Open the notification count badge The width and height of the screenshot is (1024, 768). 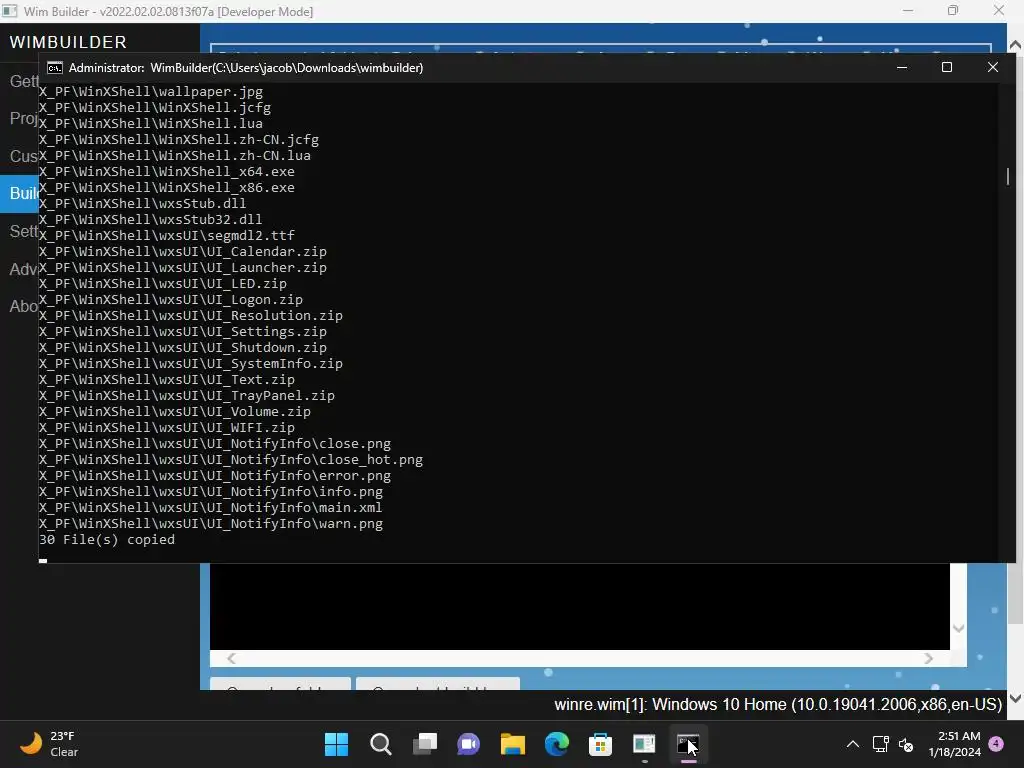[x=996, y=743]
